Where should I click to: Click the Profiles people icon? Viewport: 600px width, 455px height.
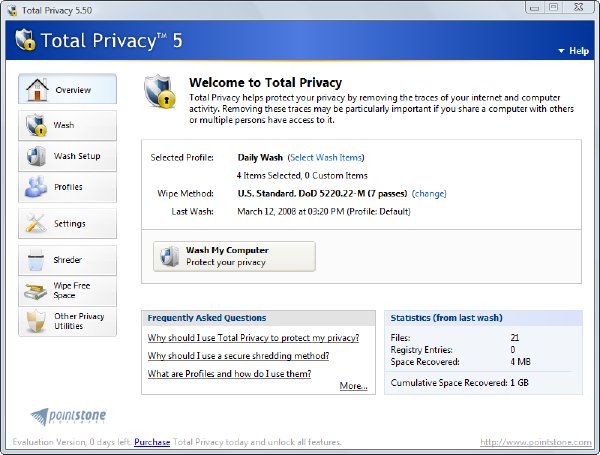pyautogui.click(x=36, y=187)
